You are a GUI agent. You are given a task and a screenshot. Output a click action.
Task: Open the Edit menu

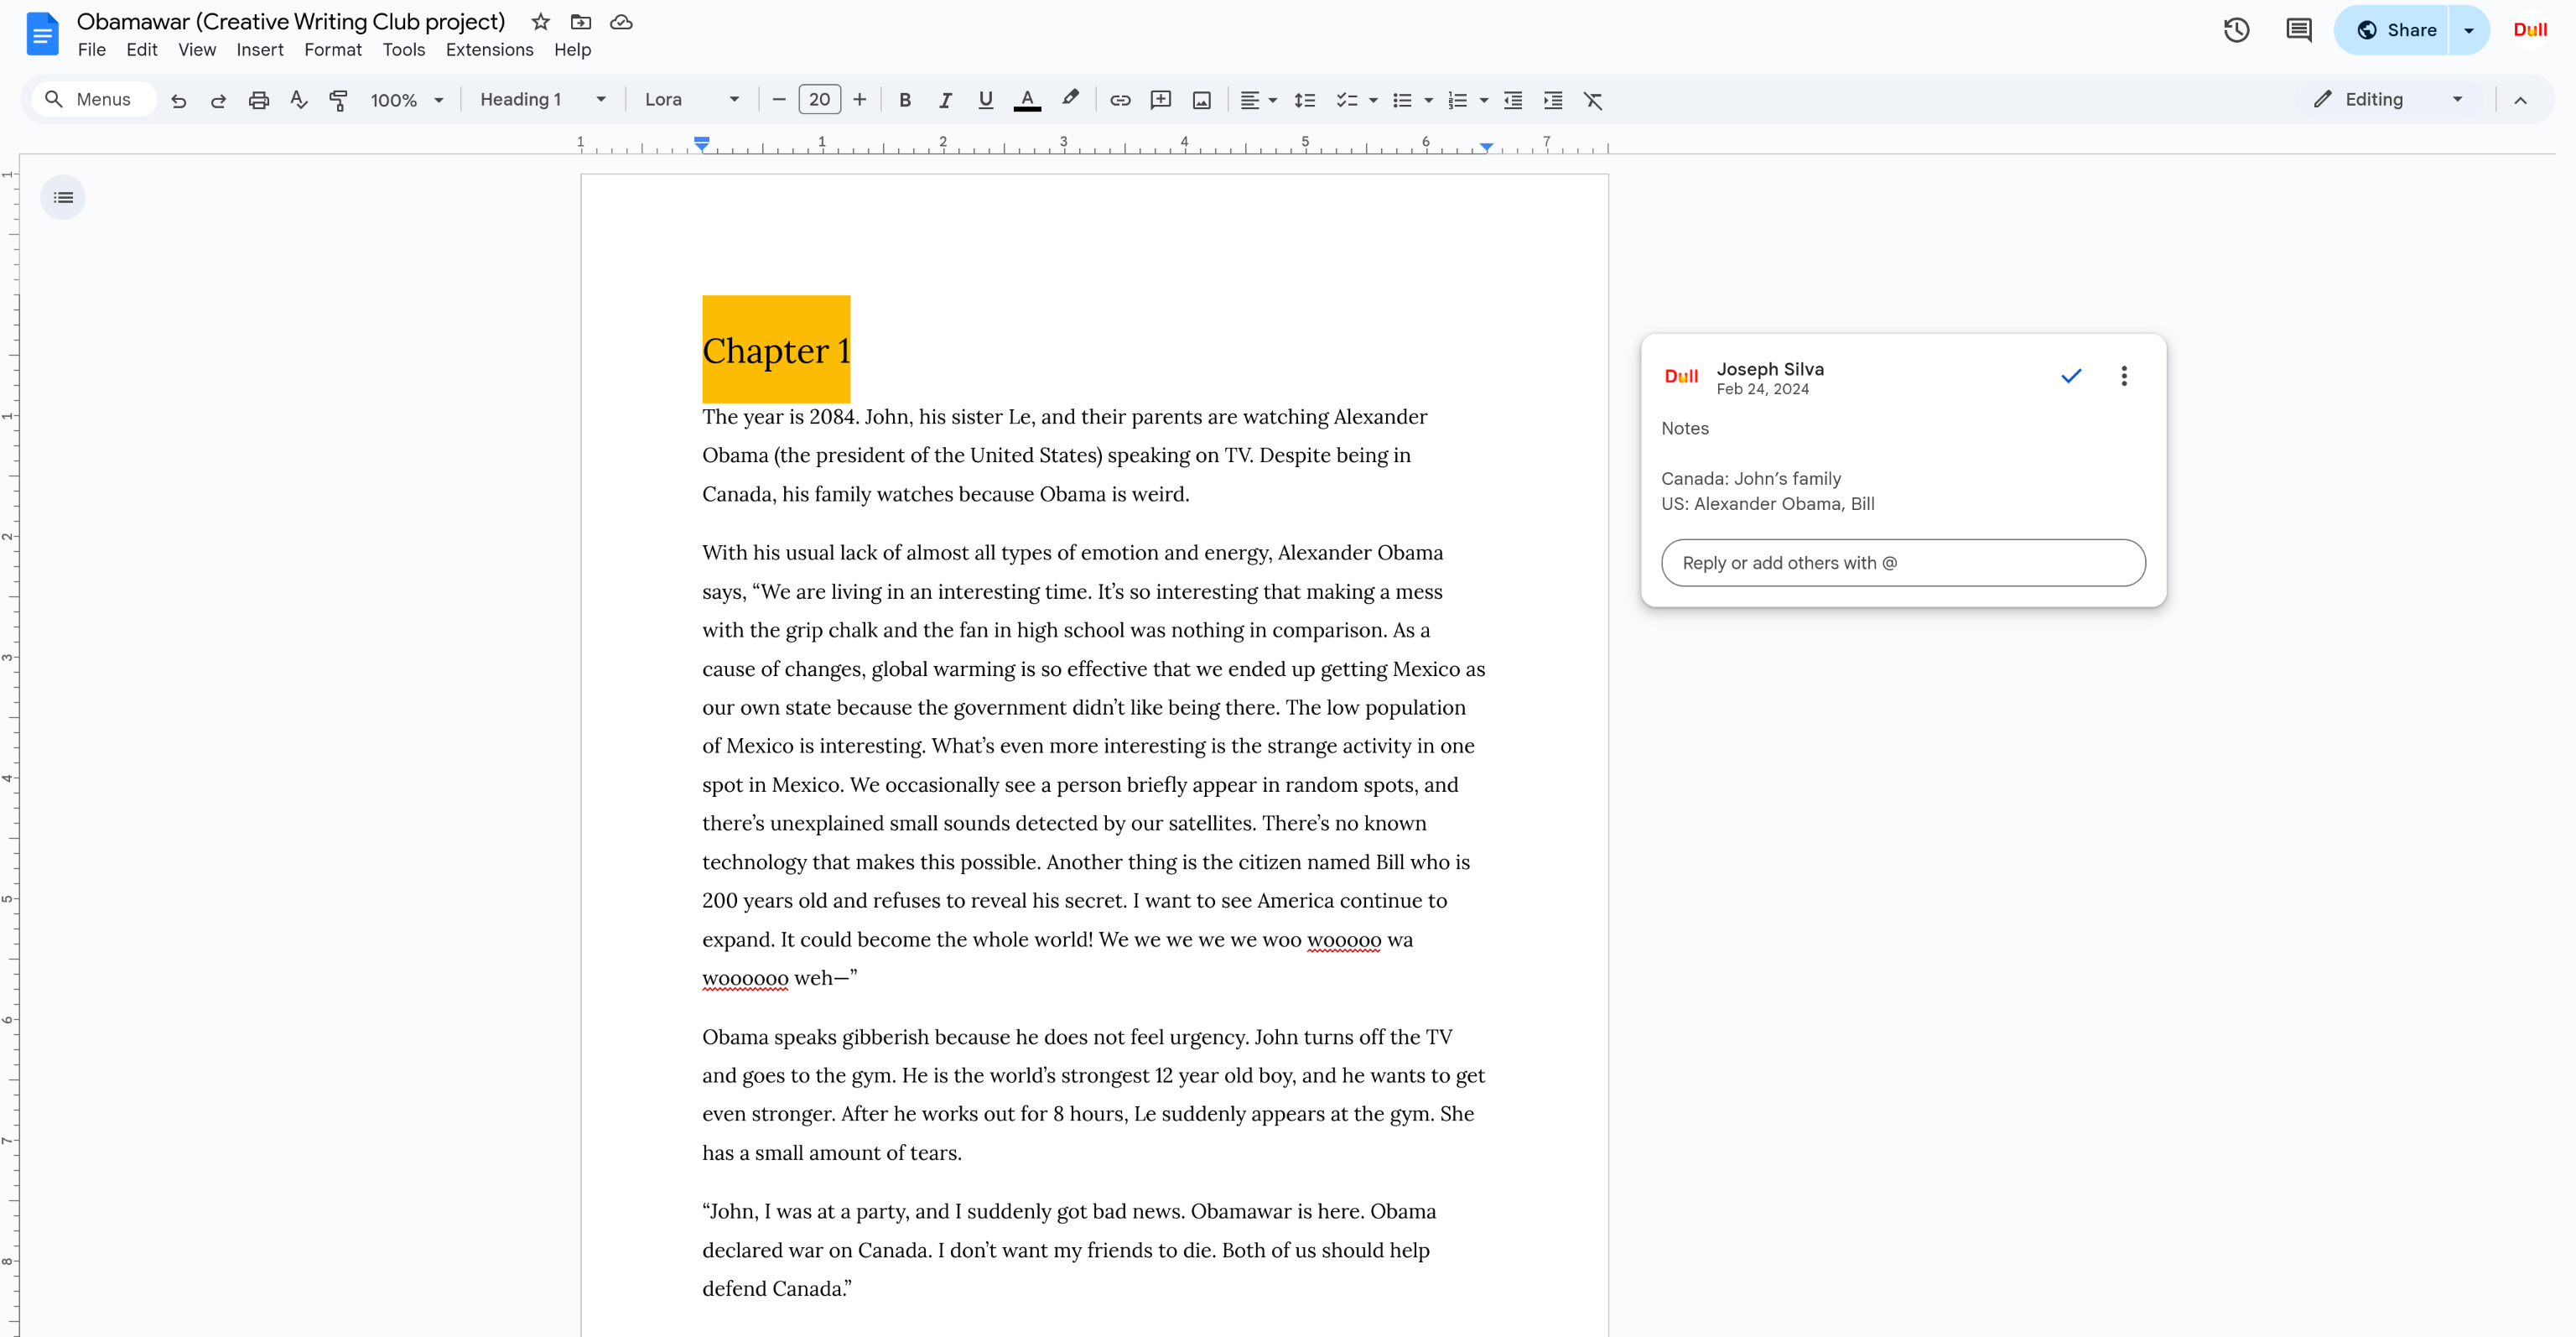pos(142,50)
